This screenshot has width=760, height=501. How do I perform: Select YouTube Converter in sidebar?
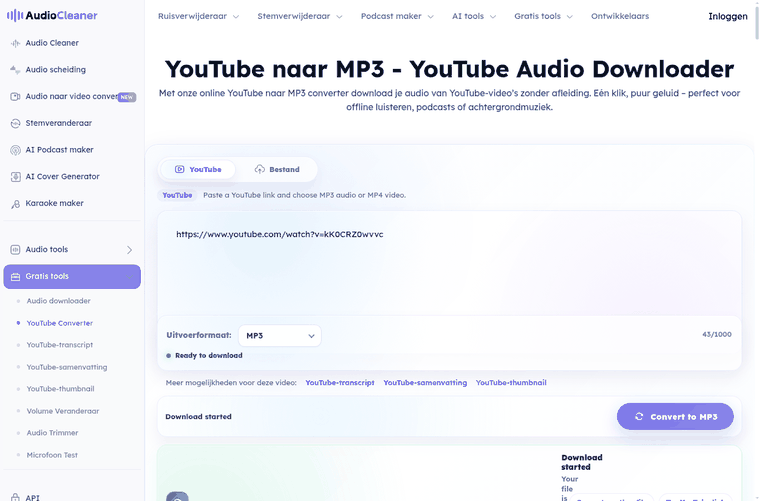click(60, 323)
